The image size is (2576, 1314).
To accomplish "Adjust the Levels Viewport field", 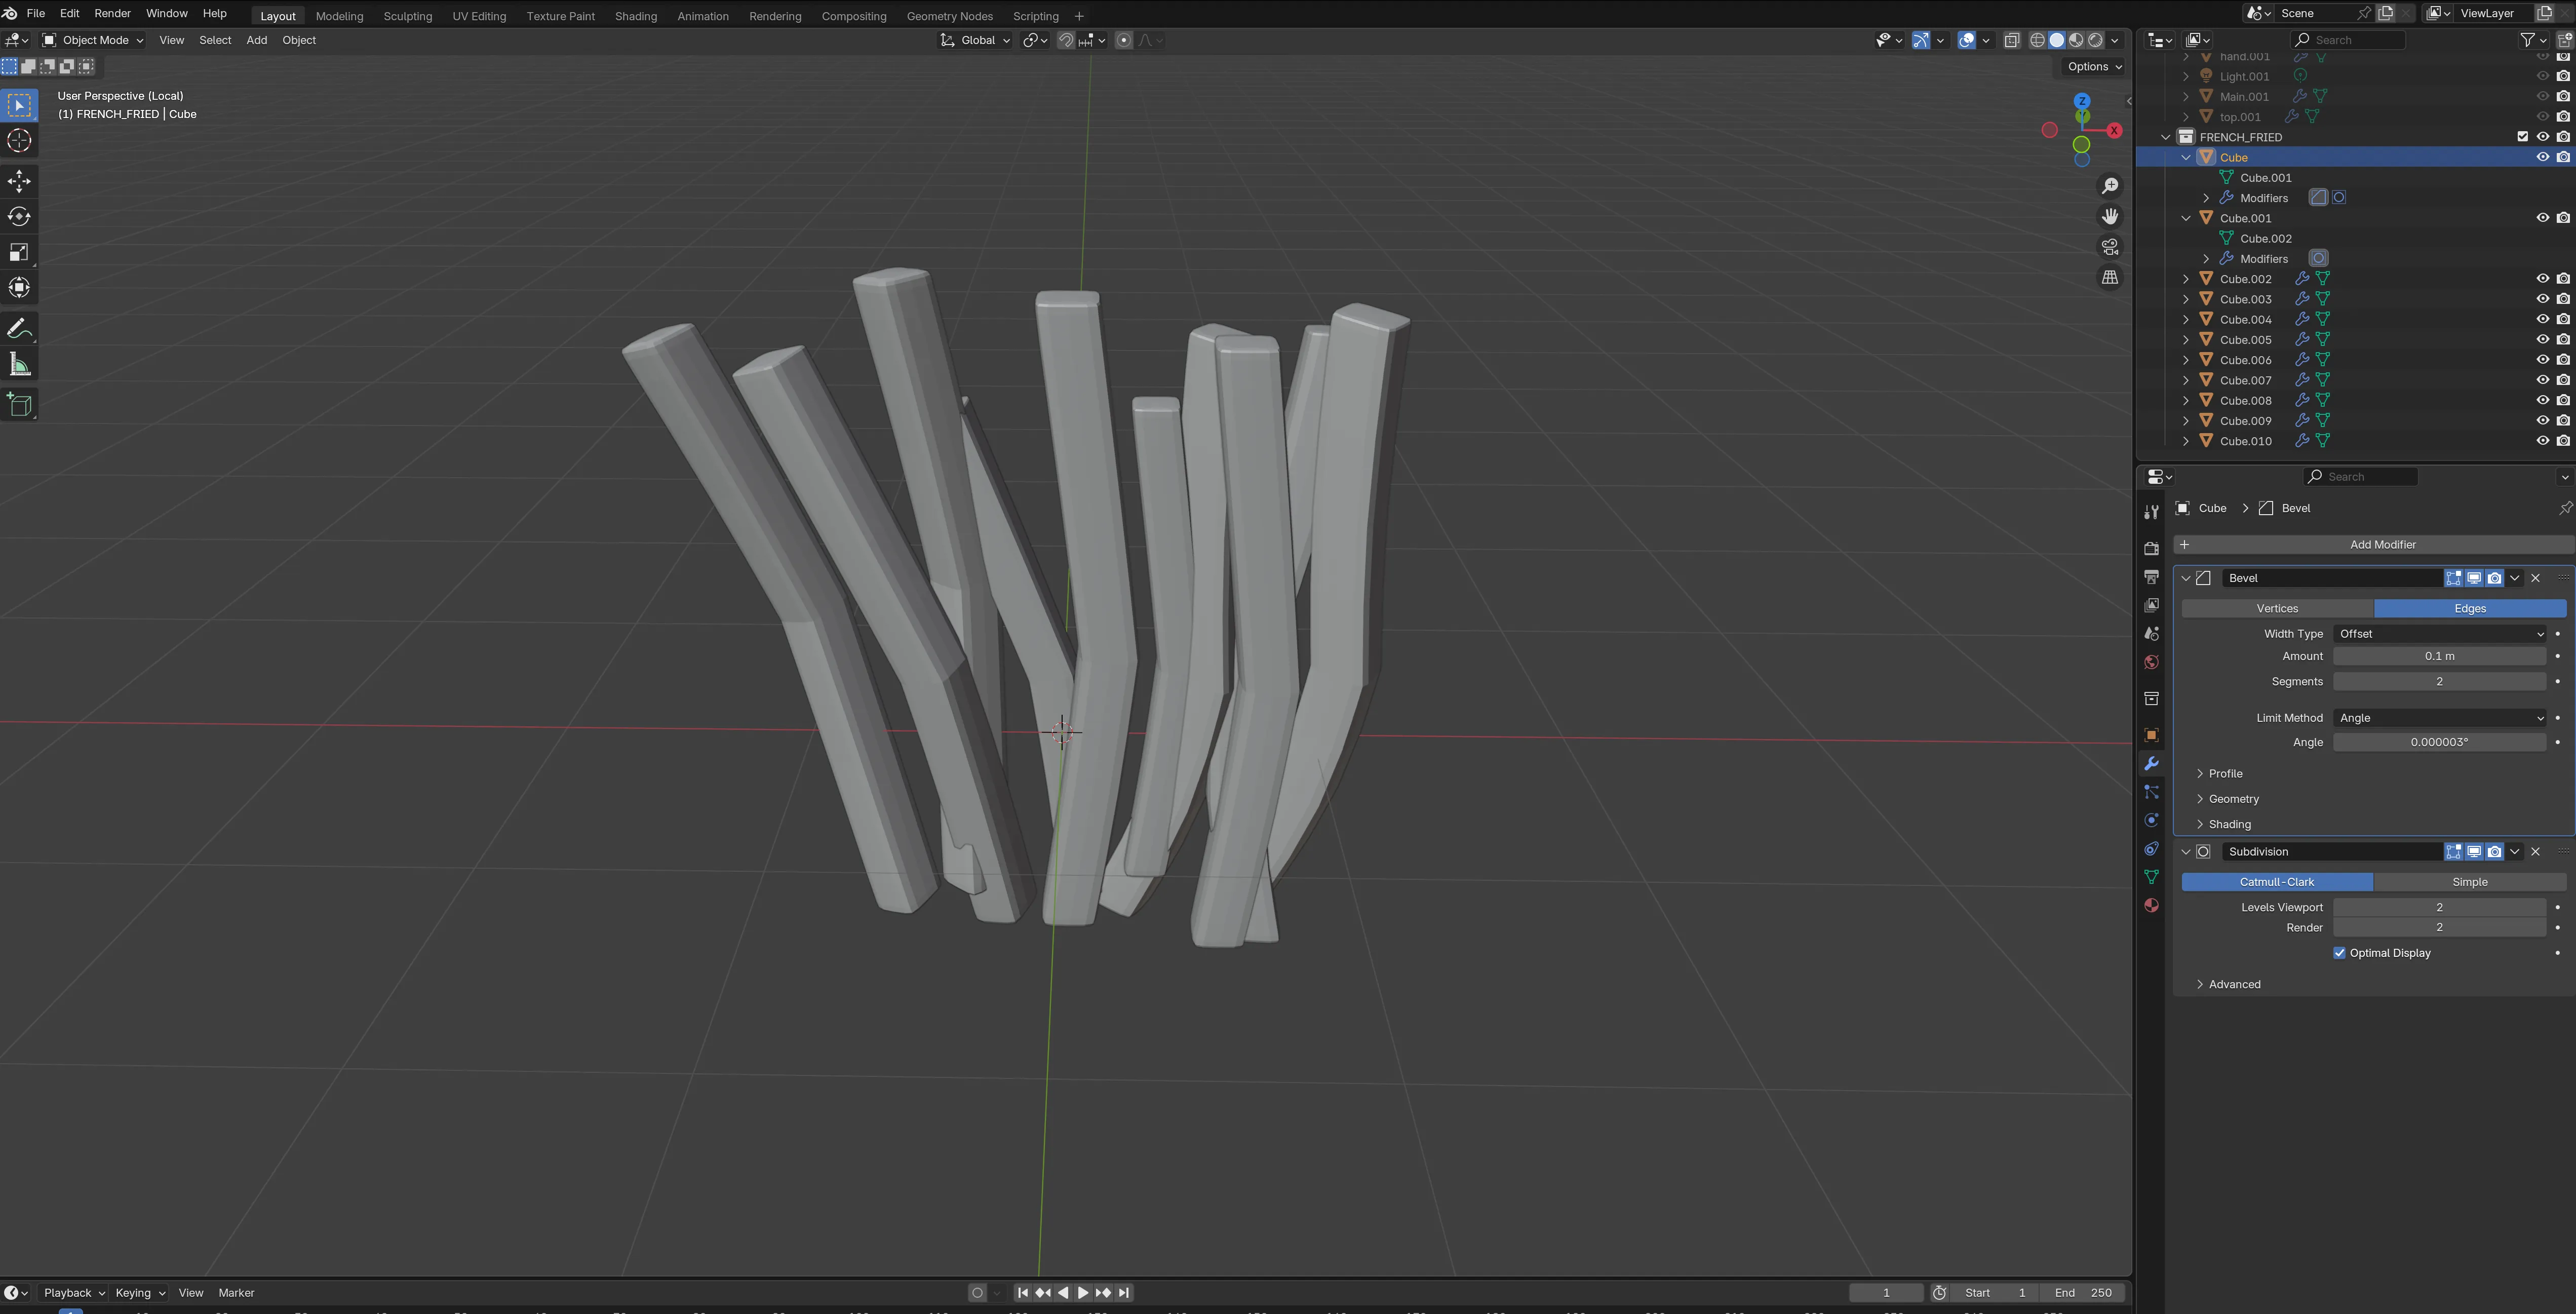I will pyautogui.click(x=2440, y=908).
